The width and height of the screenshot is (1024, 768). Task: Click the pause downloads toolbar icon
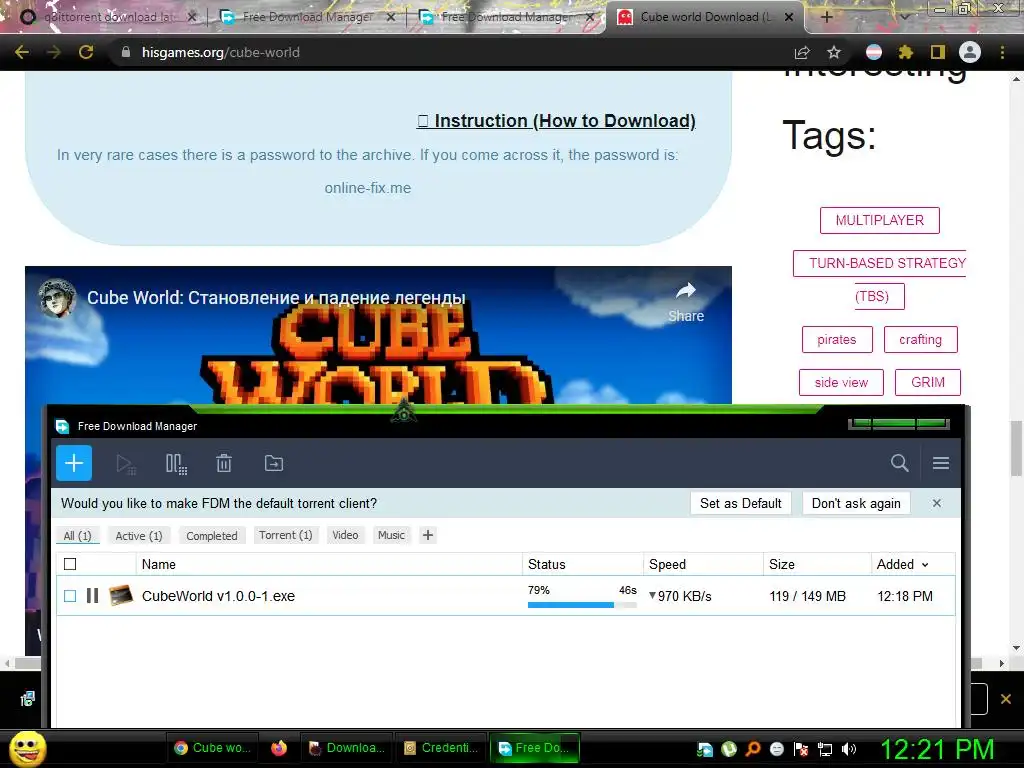click(176, 464)
